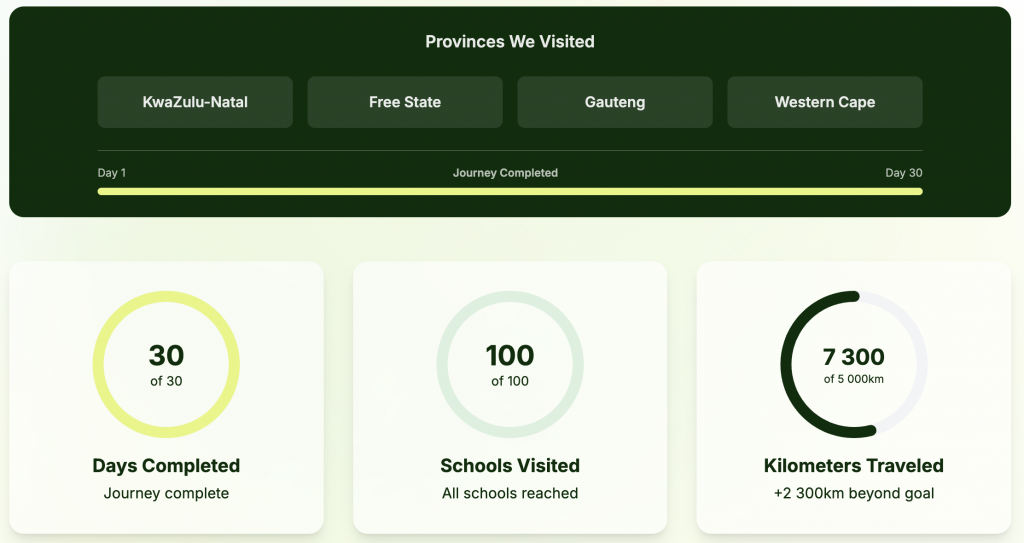Click the Day 1 label

point(112,173)
